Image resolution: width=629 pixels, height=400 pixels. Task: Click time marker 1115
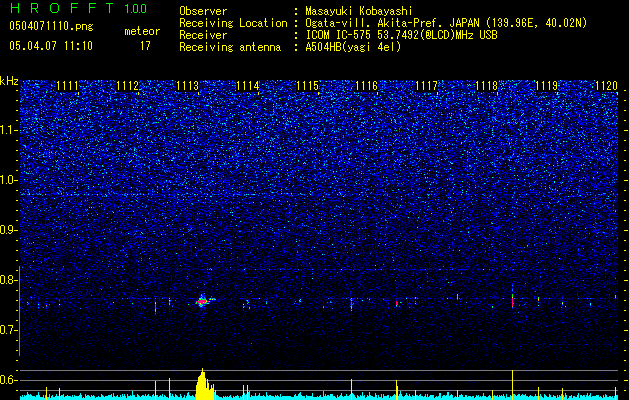pyautogui.click(x=307, y=86)
